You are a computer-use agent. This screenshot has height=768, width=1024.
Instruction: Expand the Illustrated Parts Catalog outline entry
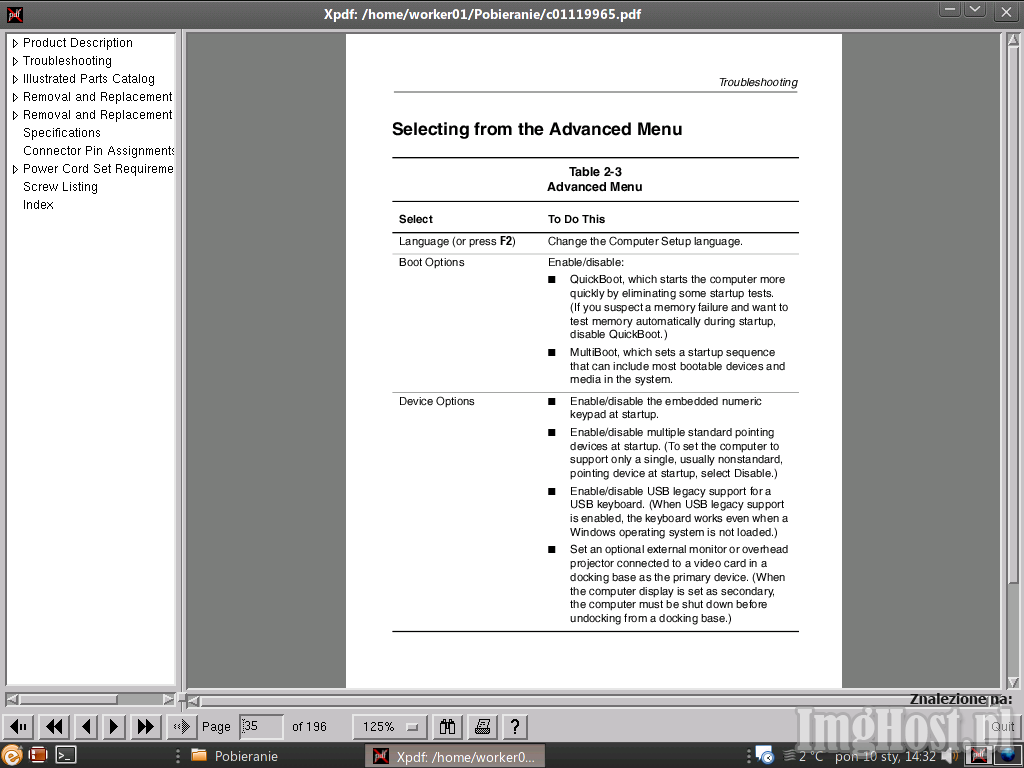click(x=15, y=79)
